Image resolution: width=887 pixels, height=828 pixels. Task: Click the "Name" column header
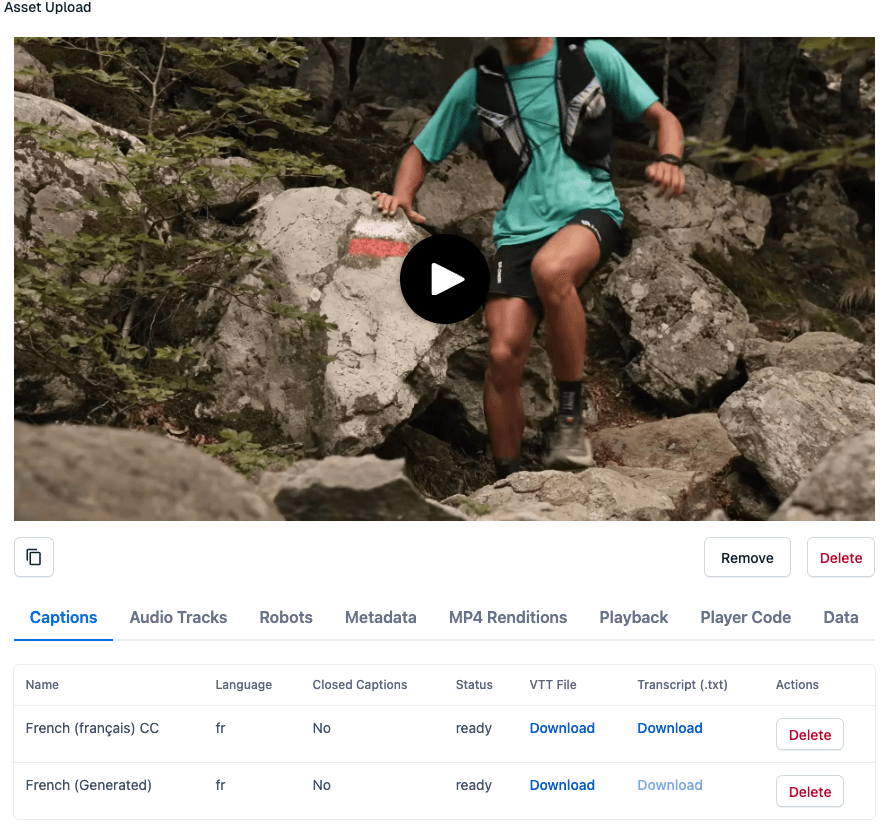point(42,684)
